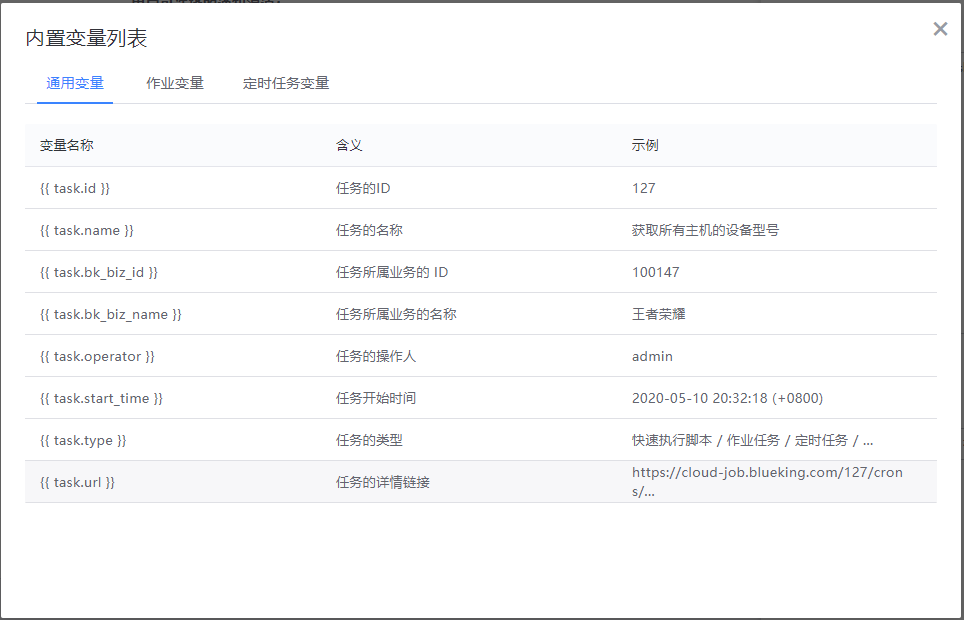Select the {{ task.type }} variable

tap(83, 440)
